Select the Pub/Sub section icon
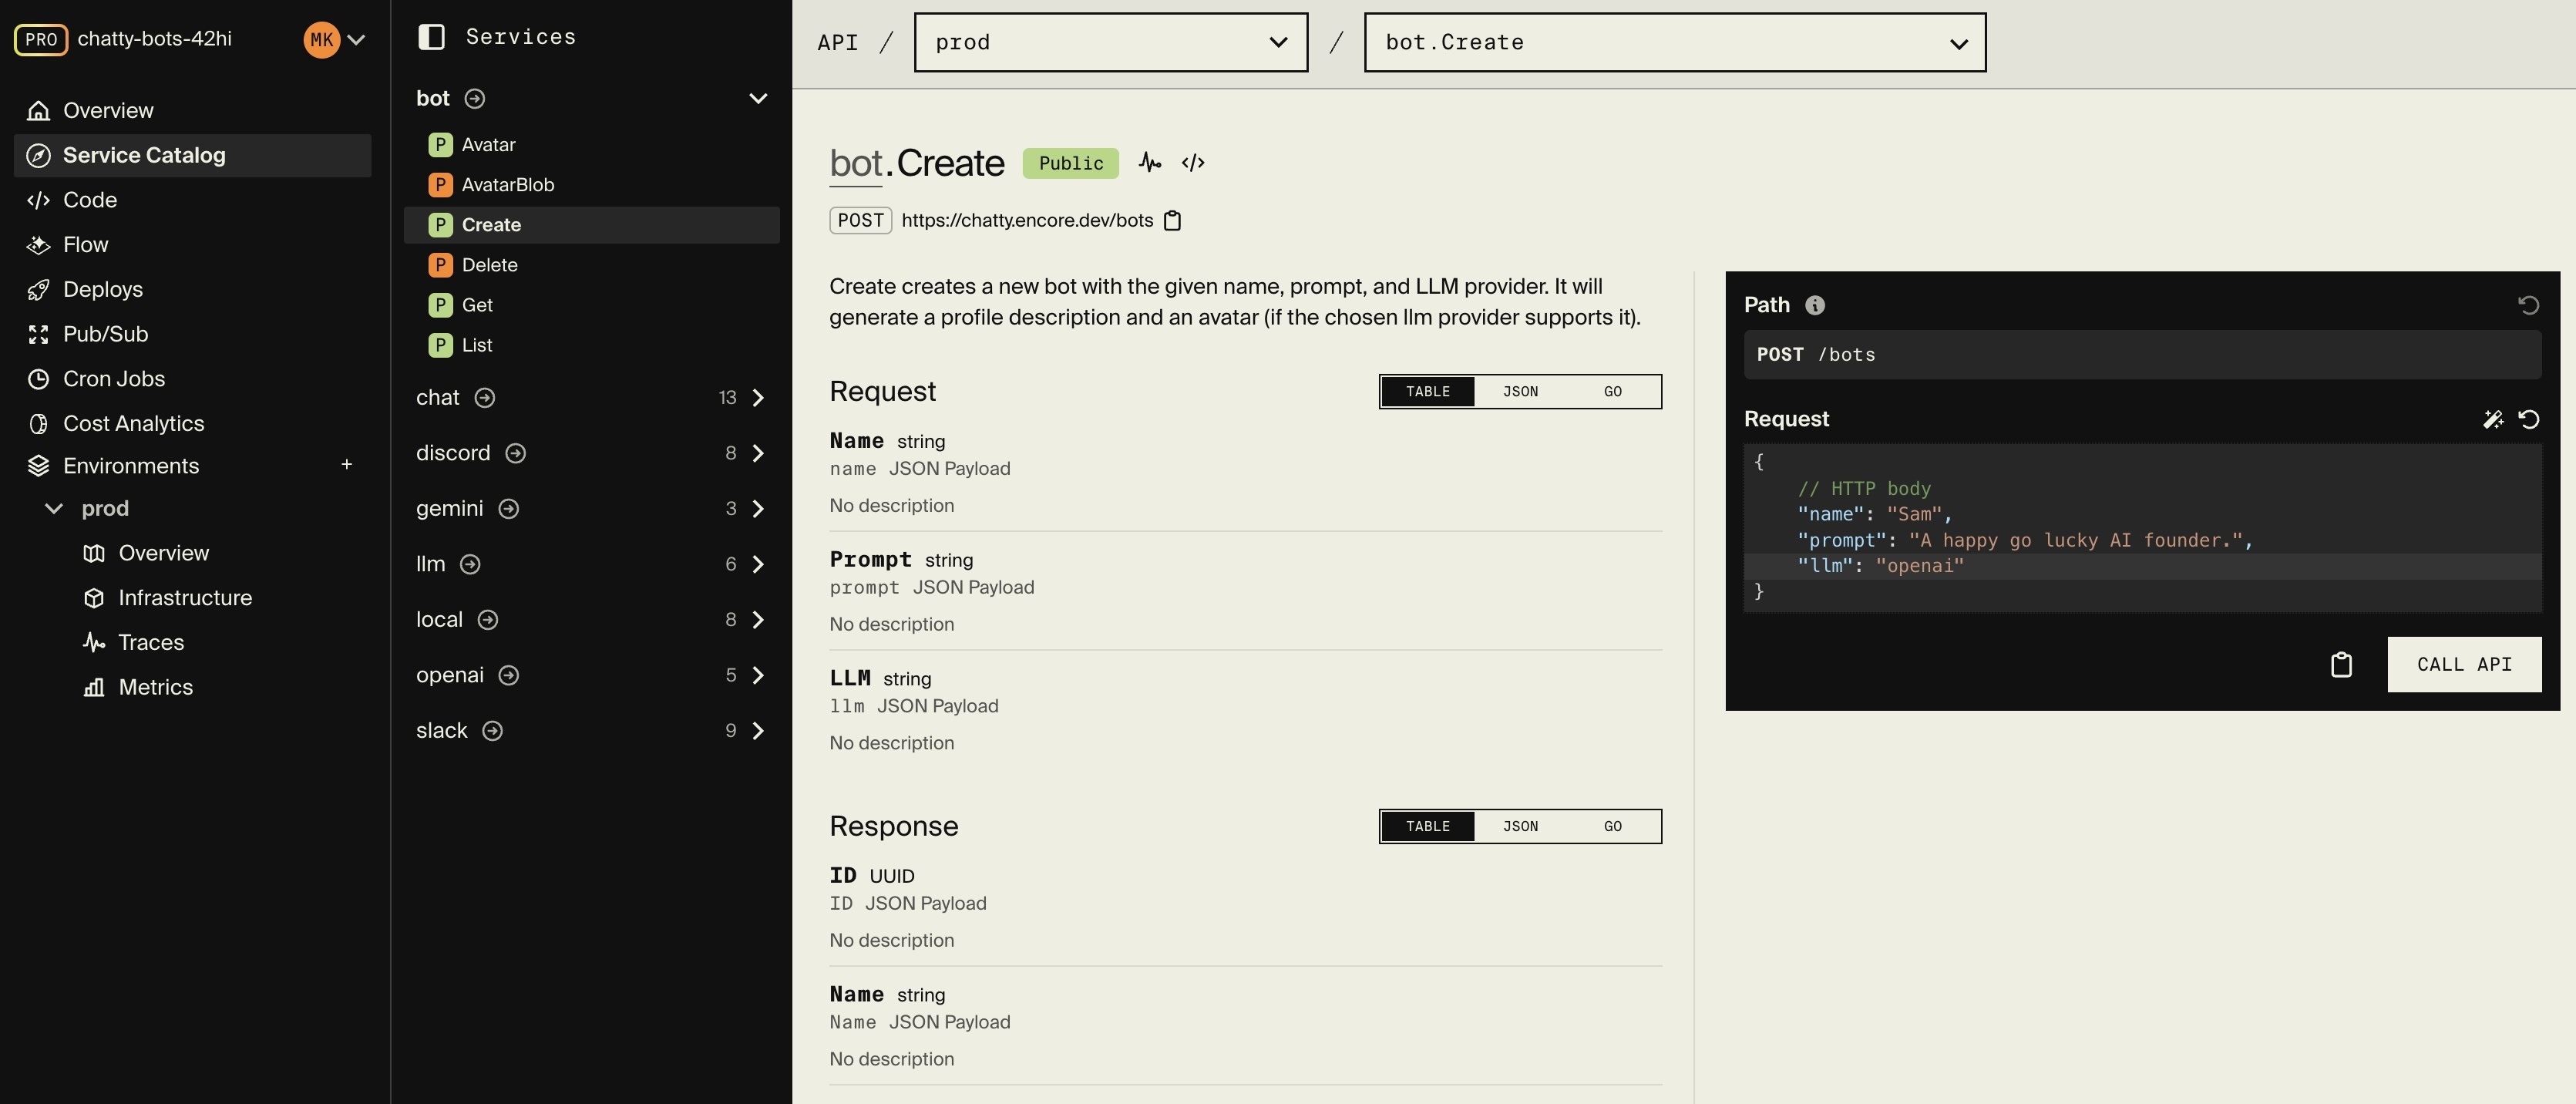 (x=38, y=333)
